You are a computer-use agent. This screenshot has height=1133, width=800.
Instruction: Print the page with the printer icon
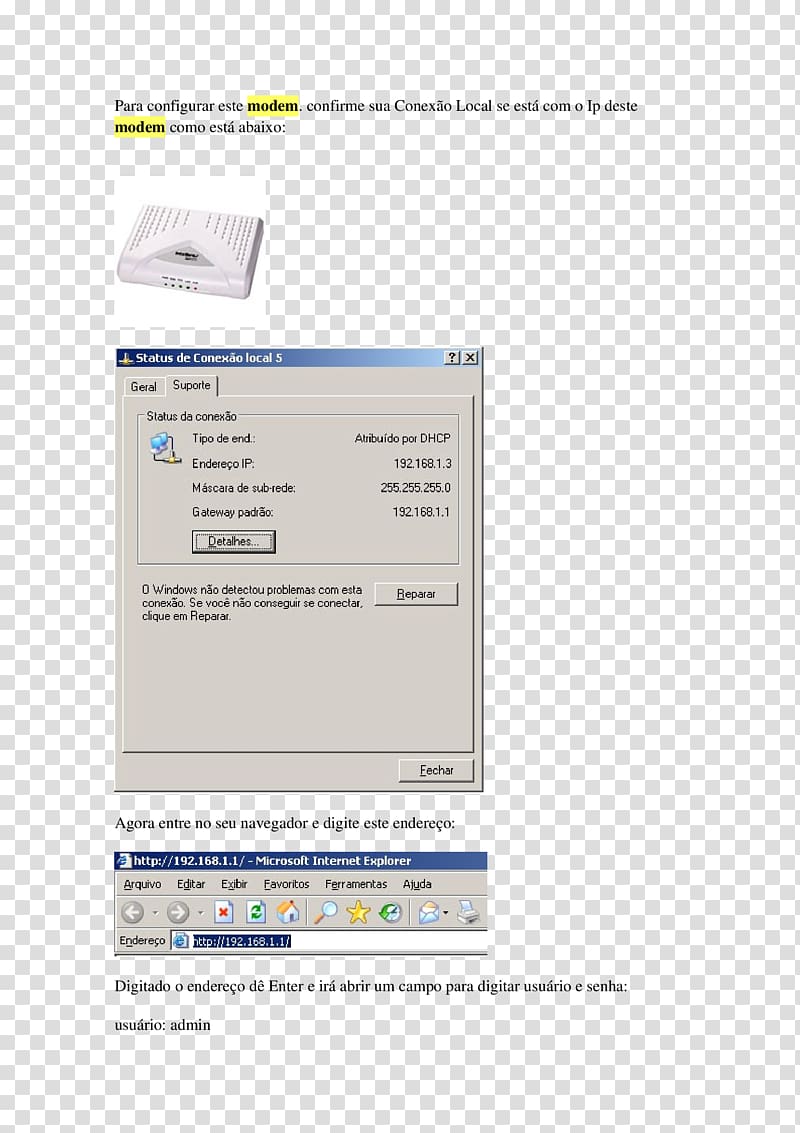pyautogui.click(x=468, y=913)
